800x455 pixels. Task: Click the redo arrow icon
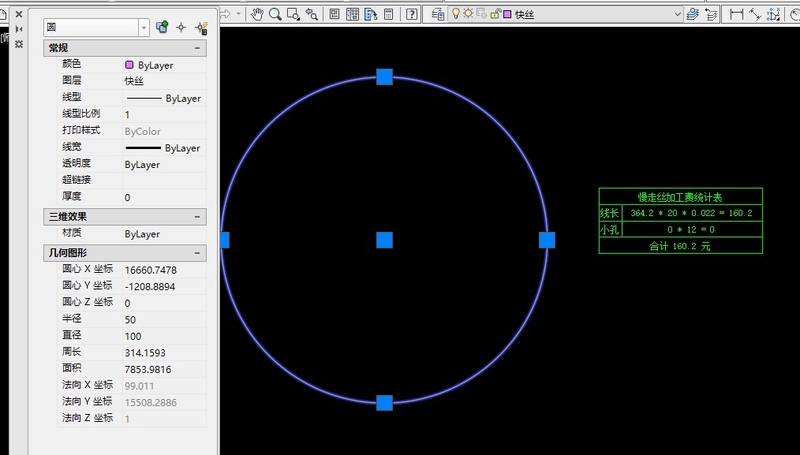(225, 14)
